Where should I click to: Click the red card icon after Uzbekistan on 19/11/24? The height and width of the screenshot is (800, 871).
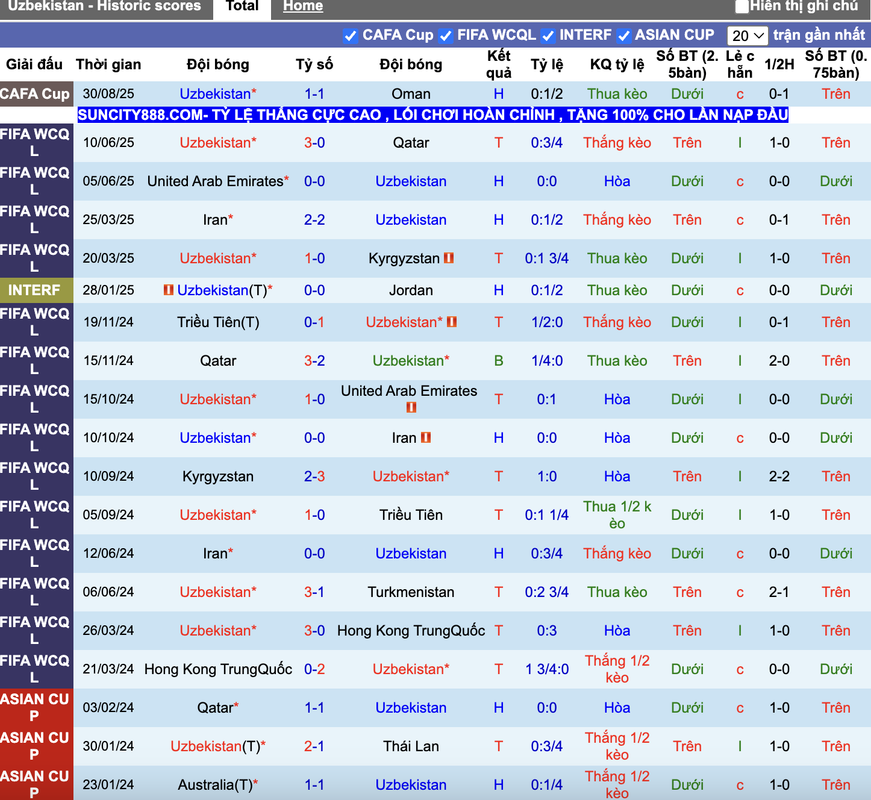pos(452,322)
